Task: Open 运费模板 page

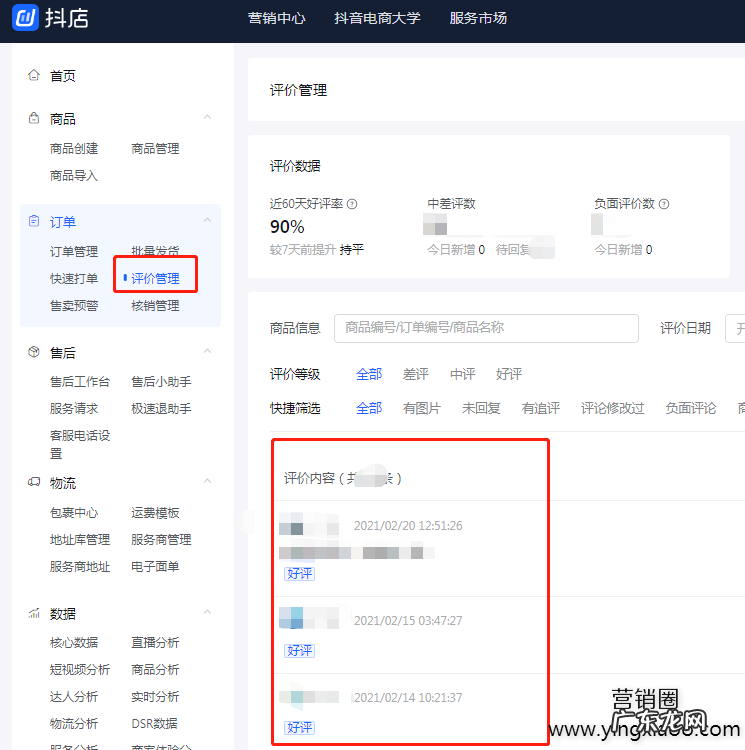Action: point(155,513)
